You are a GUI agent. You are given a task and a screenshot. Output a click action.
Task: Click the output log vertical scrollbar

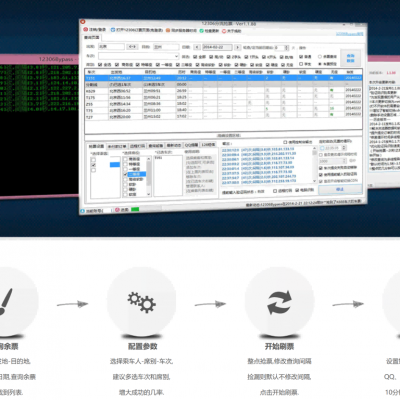[x=314, y=165]
